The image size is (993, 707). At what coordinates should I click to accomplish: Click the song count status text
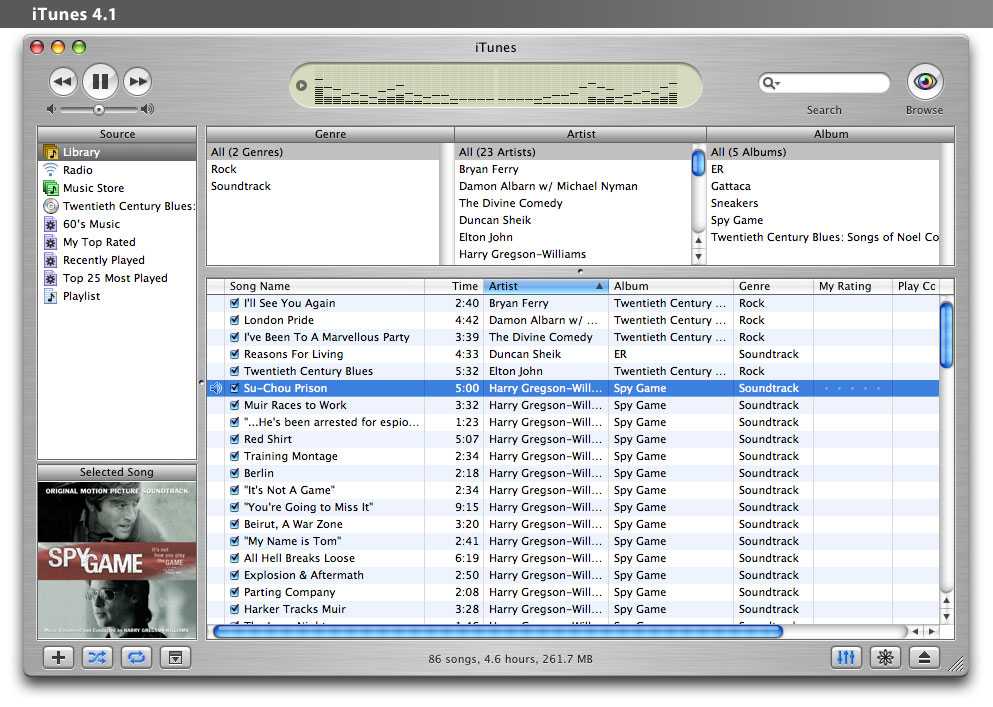(x=510, y=659)
